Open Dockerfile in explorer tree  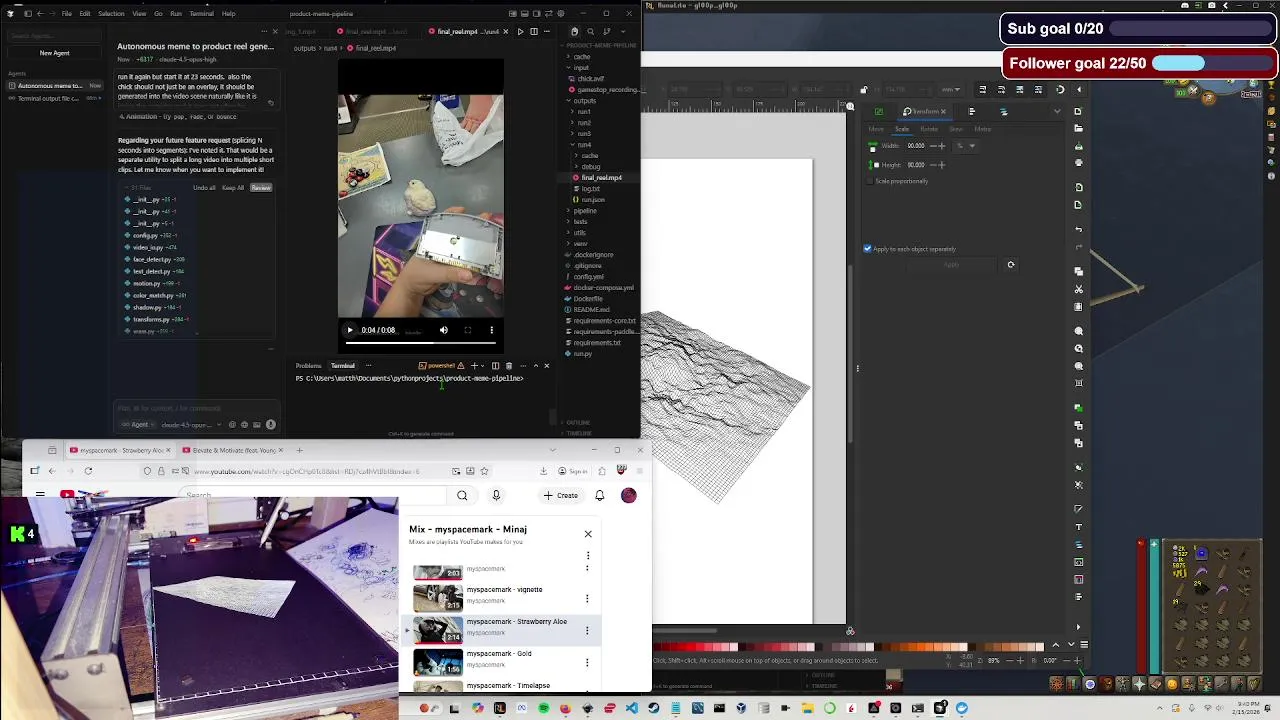click(588, 299)
